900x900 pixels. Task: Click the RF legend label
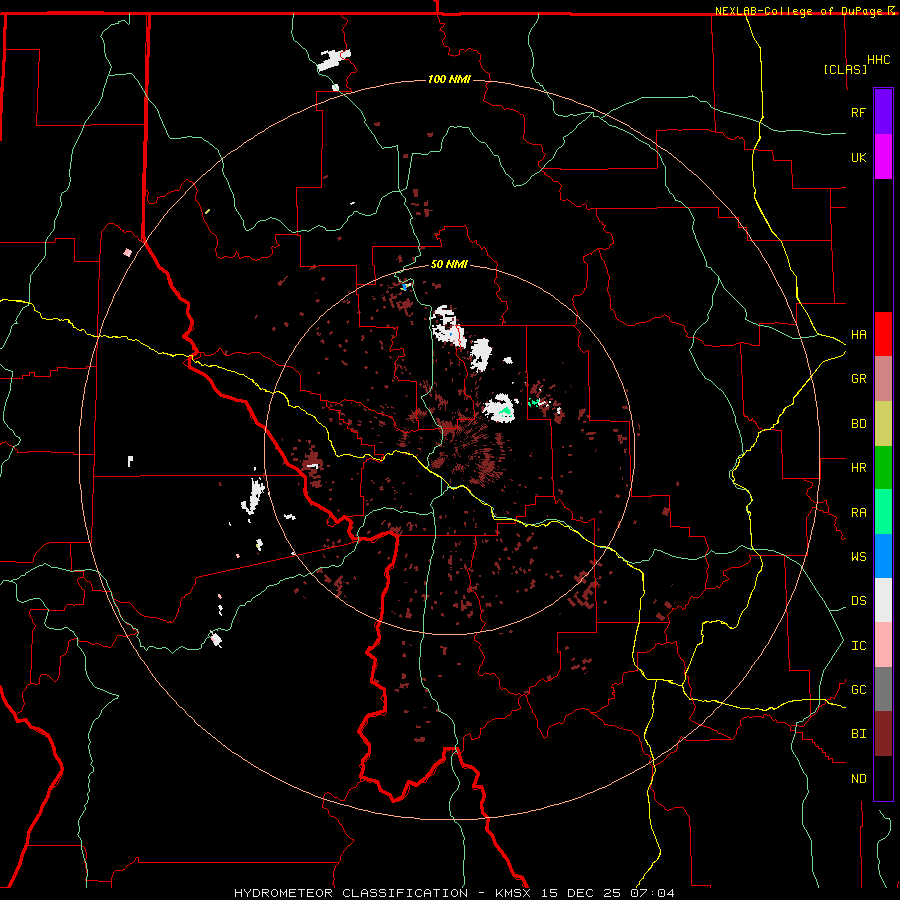point(858,112)
